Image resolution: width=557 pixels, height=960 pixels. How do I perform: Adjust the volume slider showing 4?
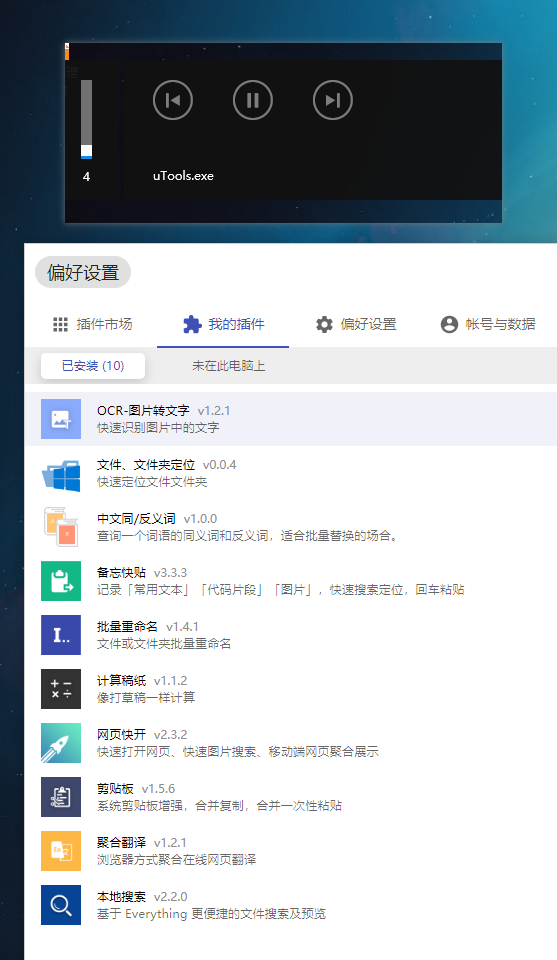[x=86, y=119]
